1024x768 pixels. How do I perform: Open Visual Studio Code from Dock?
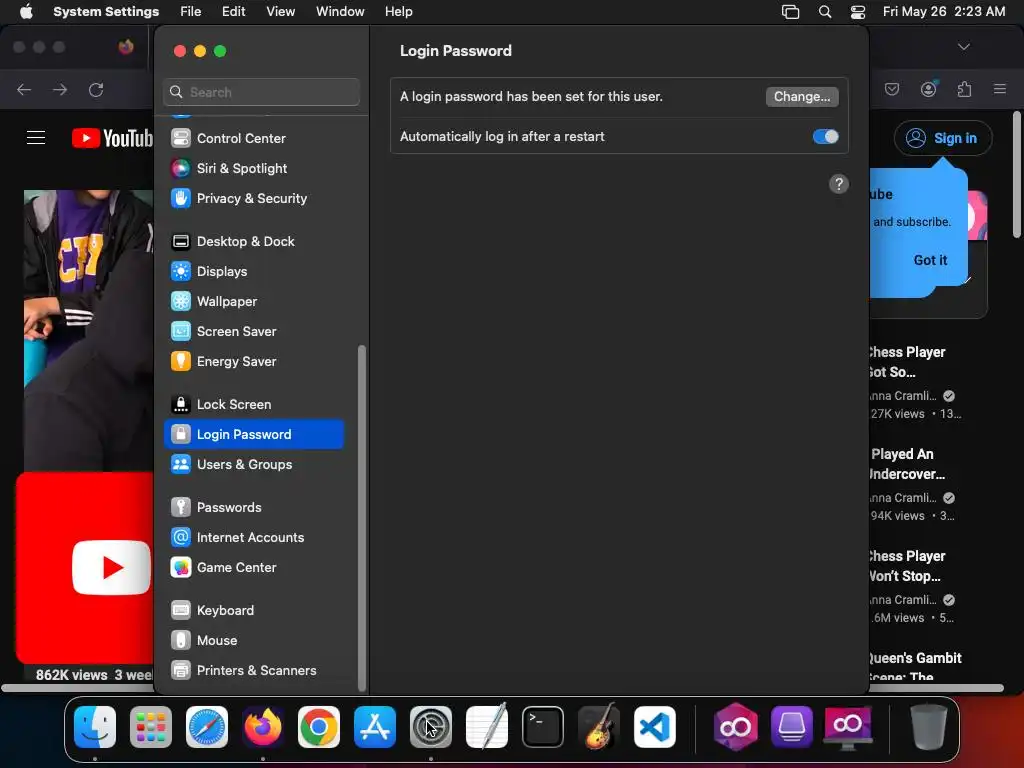pyautogui.click(x=655, y=727)
